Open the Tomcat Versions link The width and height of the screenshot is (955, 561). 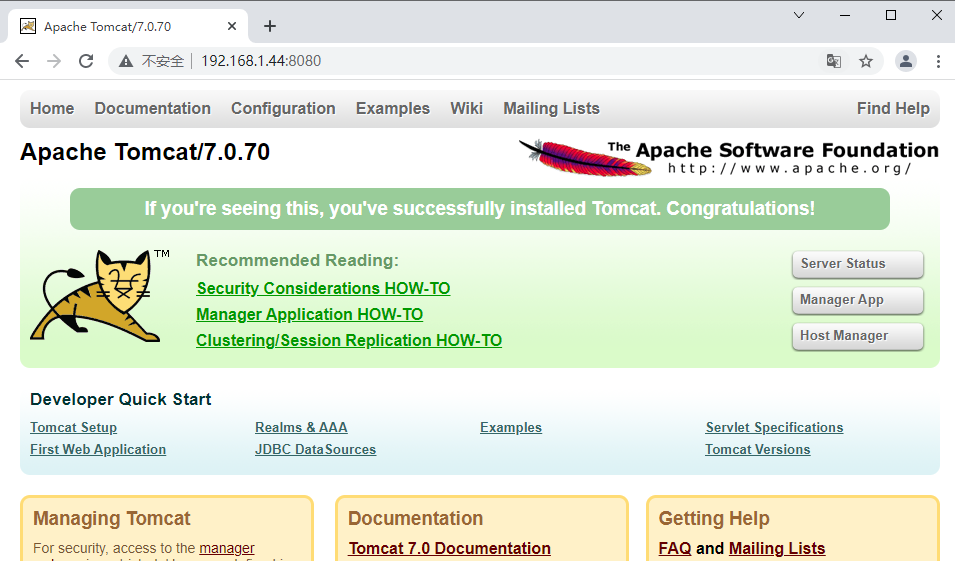(758, 450)
